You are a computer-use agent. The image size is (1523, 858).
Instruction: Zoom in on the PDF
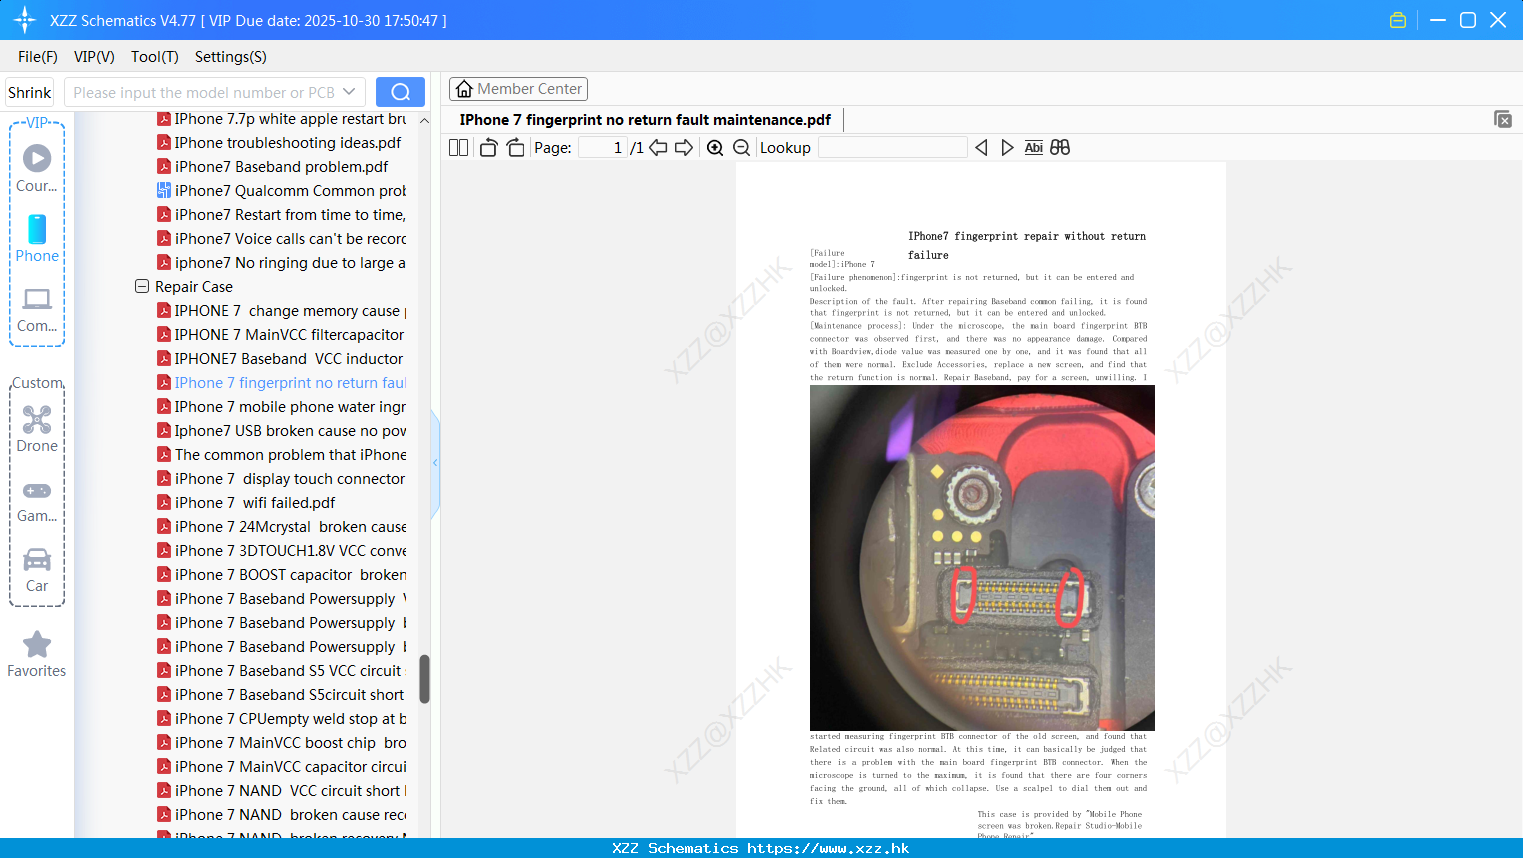[715, 147]
